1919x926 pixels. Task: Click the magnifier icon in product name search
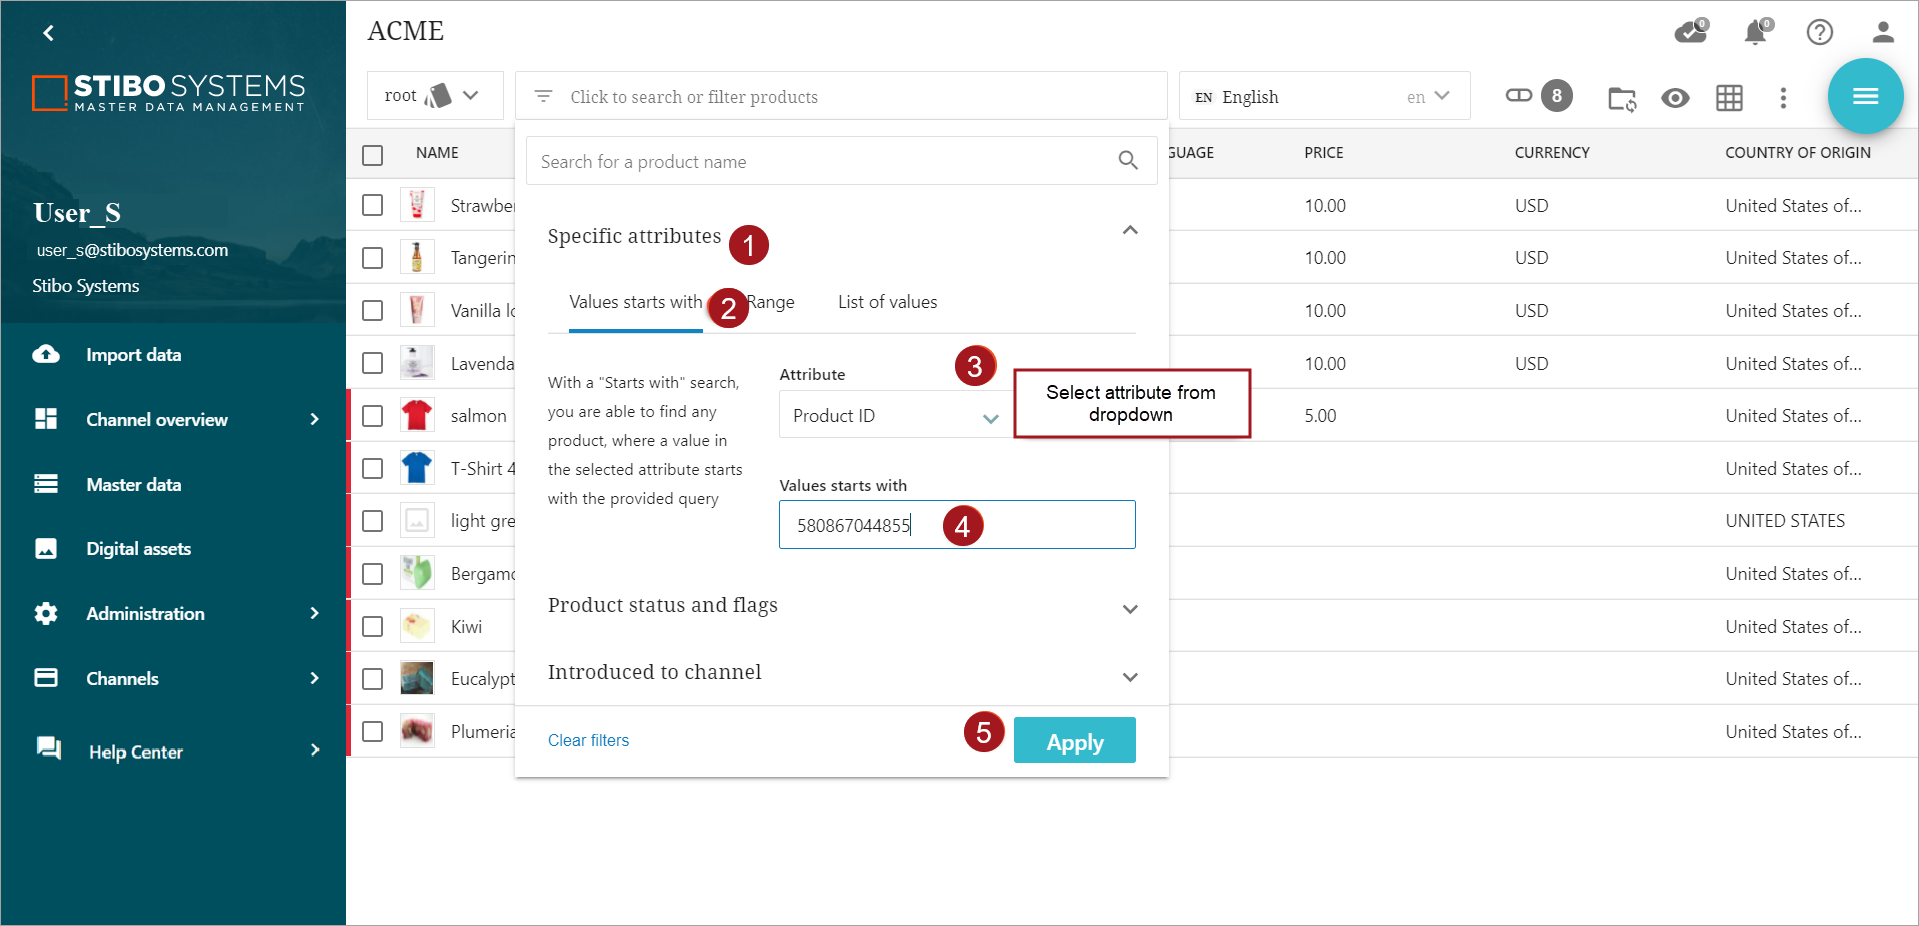(1127, 161)
